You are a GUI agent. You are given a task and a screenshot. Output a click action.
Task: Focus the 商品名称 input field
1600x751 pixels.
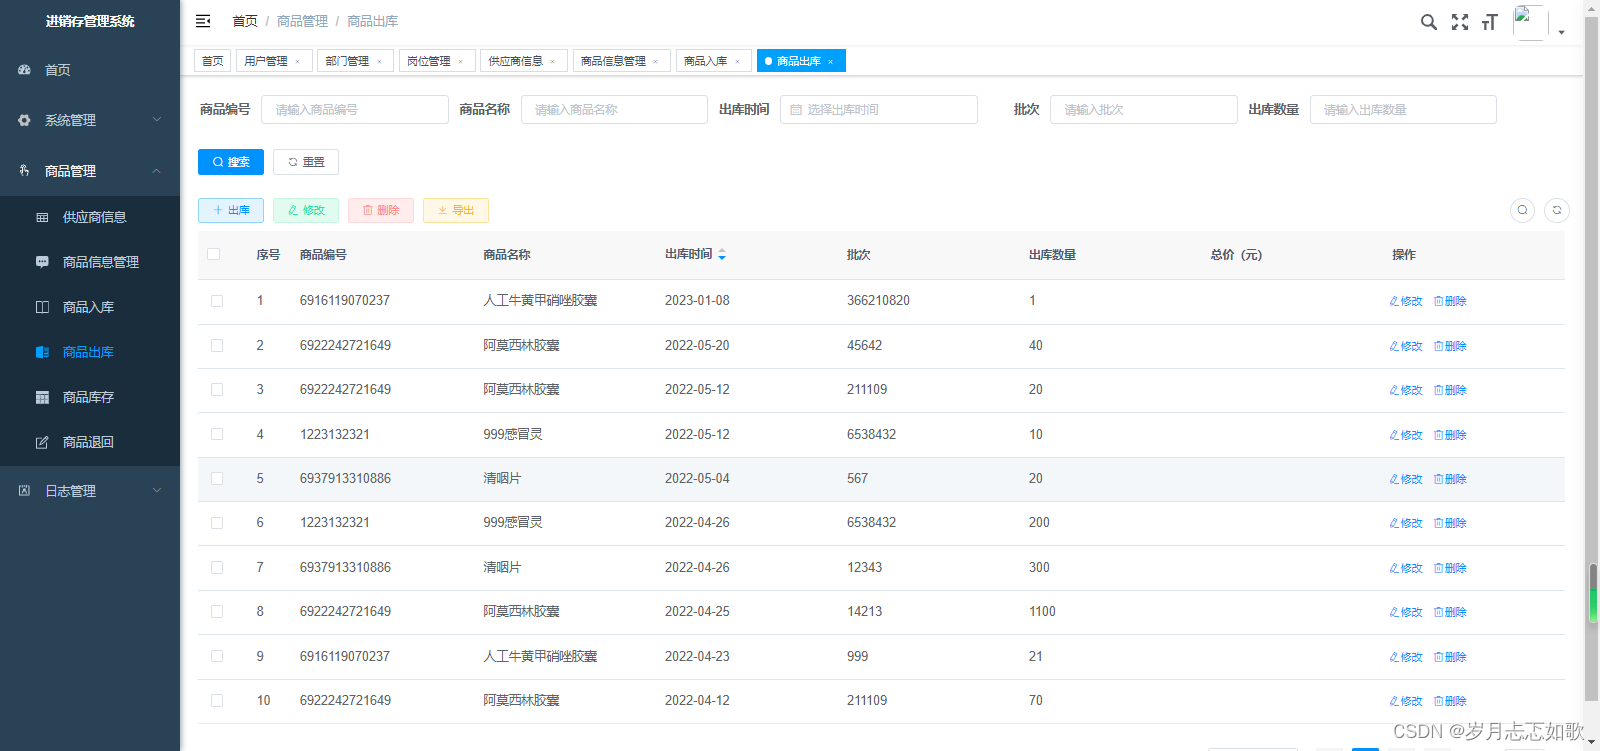coord(614,110)
